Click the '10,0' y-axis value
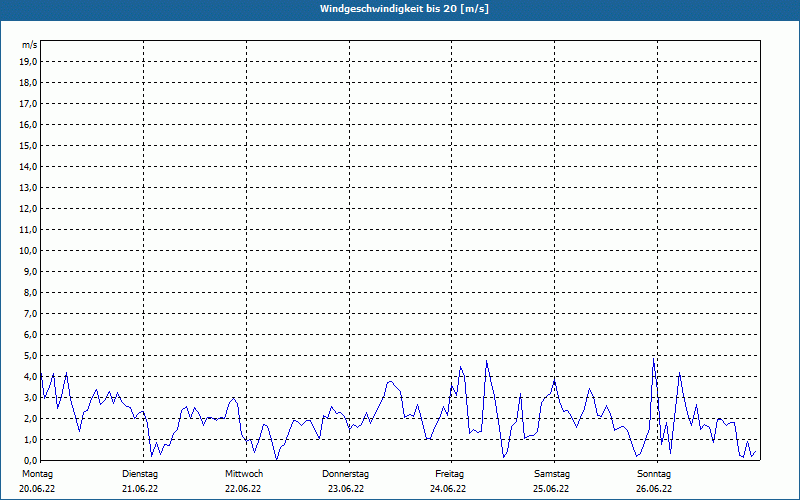Viewport: 800px width, 500px height. [x=29, y=251]
